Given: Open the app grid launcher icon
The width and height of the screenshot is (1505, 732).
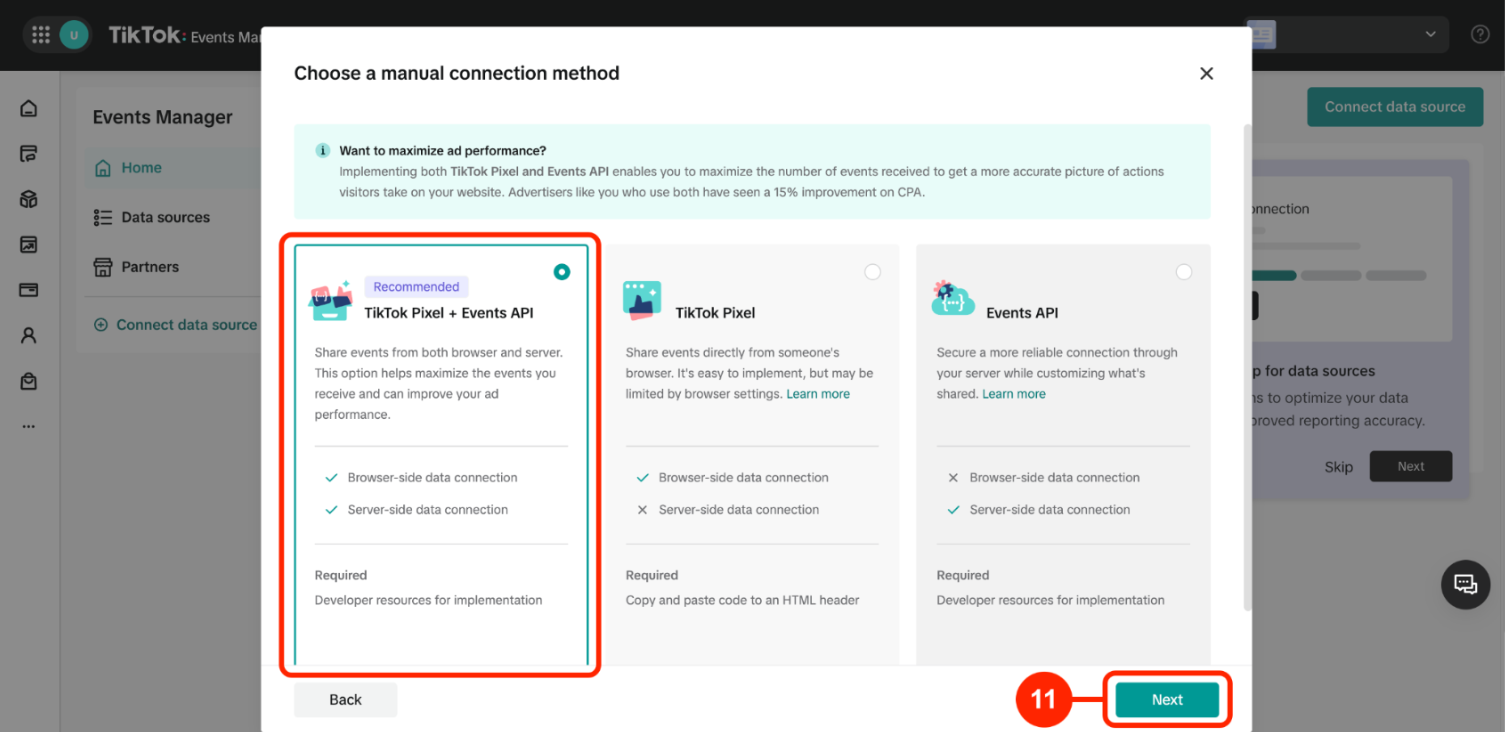Looking at the screenshot, I should (x=41, y=35).
